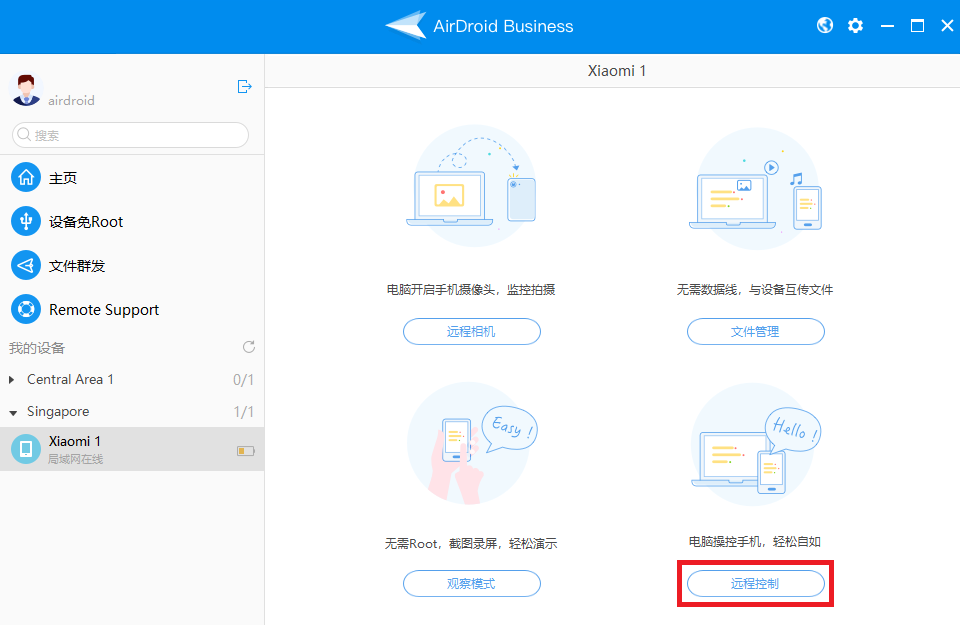Select the Singapore group label
Viewport: 960px width, 625px height.
coord(58,412)
